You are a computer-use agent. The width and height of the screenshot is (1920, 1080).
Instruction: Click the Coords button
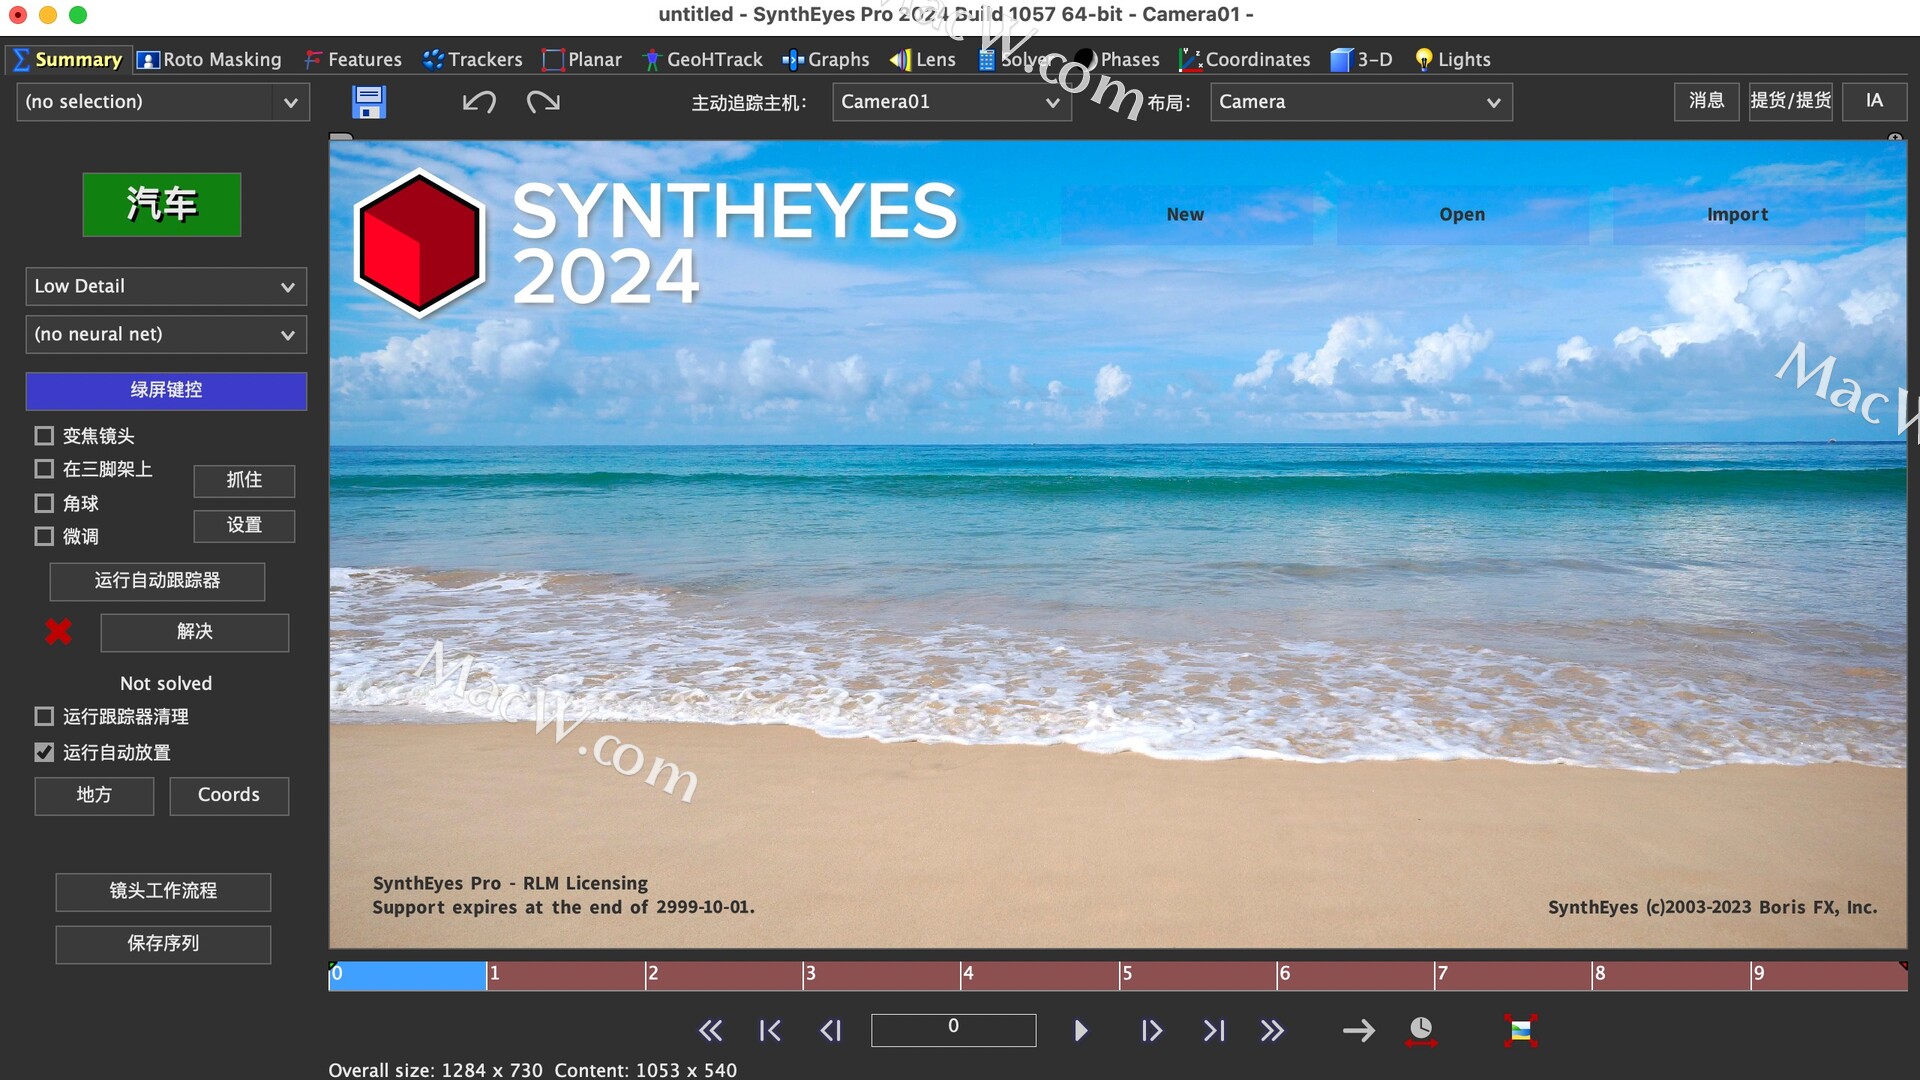click(x=229, y=795)
